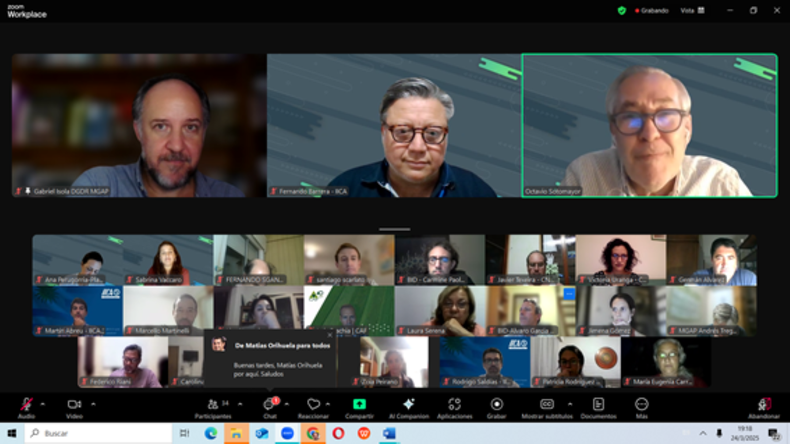Screen dimensions: 790x444
Task: Expand the video options arrow next to Video
Action: pyautogui.click(x=93, y=404)
